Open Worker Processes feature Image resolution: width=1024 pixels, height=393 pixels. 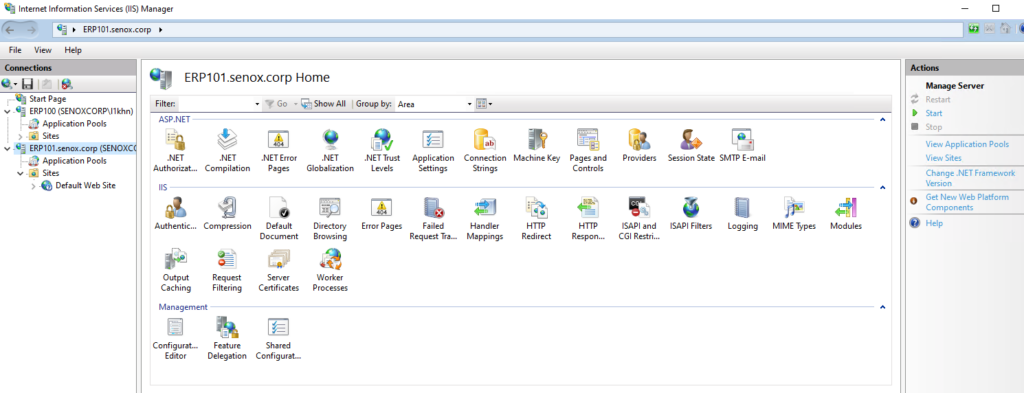pyautogui.click(x=330, y=270)
